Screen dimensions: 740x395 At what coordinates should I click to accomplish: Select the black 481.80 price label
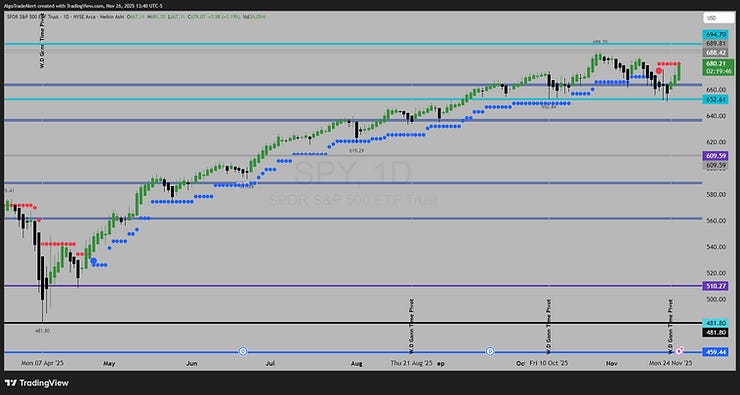tap(715, 332)
